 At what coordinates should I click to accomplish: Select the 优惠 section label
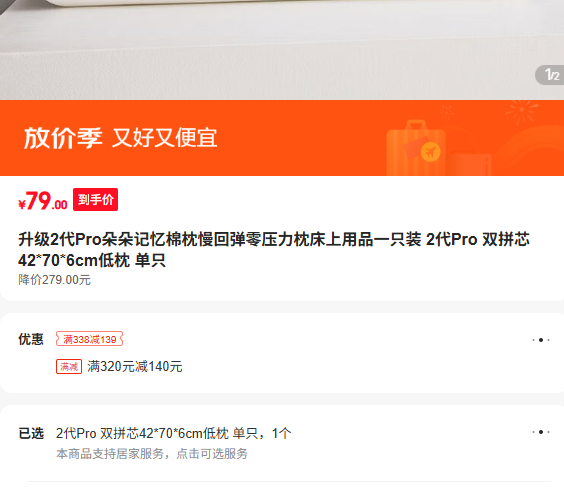31,339
